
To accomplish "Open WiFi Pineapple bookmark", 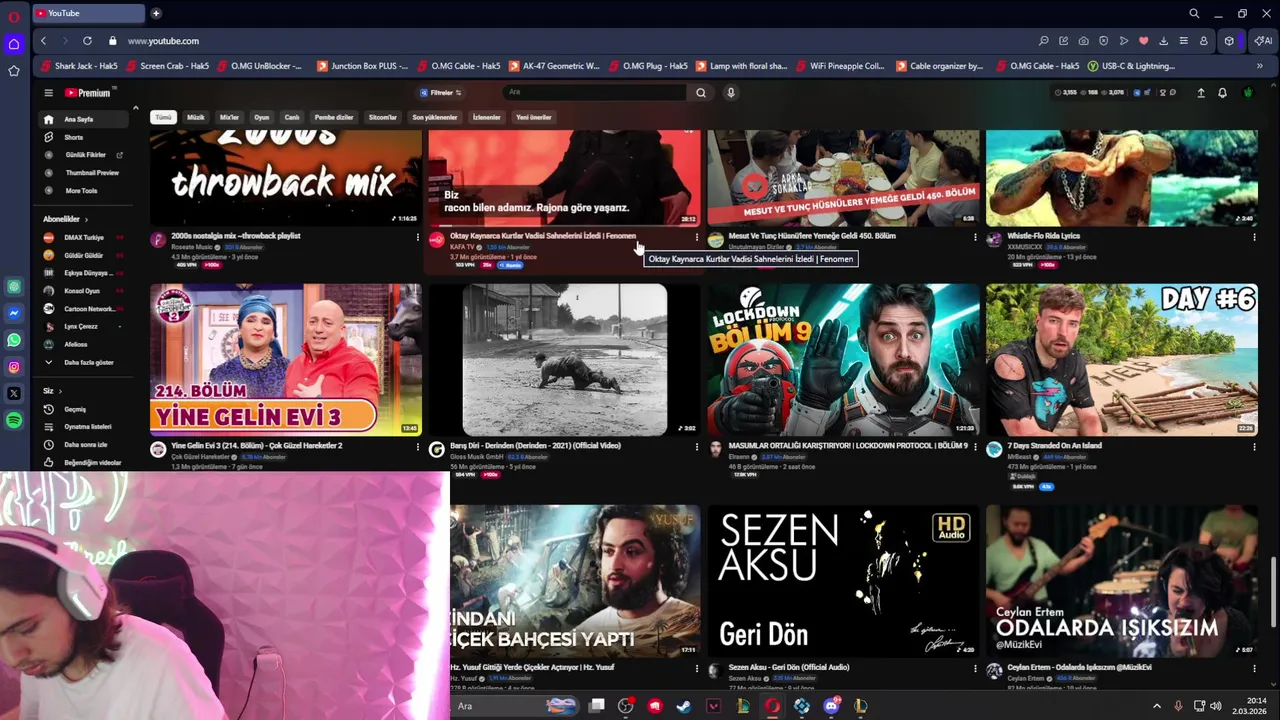I will (838, 66).
